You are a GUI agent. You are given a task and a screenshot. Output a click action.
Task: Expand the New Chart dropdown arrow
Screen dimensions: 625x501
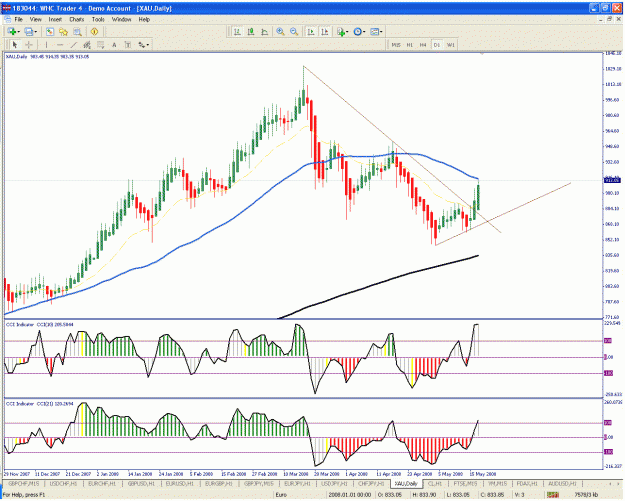19,32
